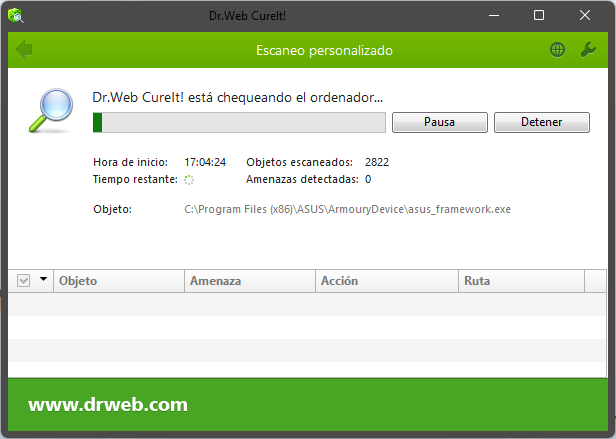This screenshot has width=616, height=439.
Task: Click the Ruta column header
Action: coord(521,281)
